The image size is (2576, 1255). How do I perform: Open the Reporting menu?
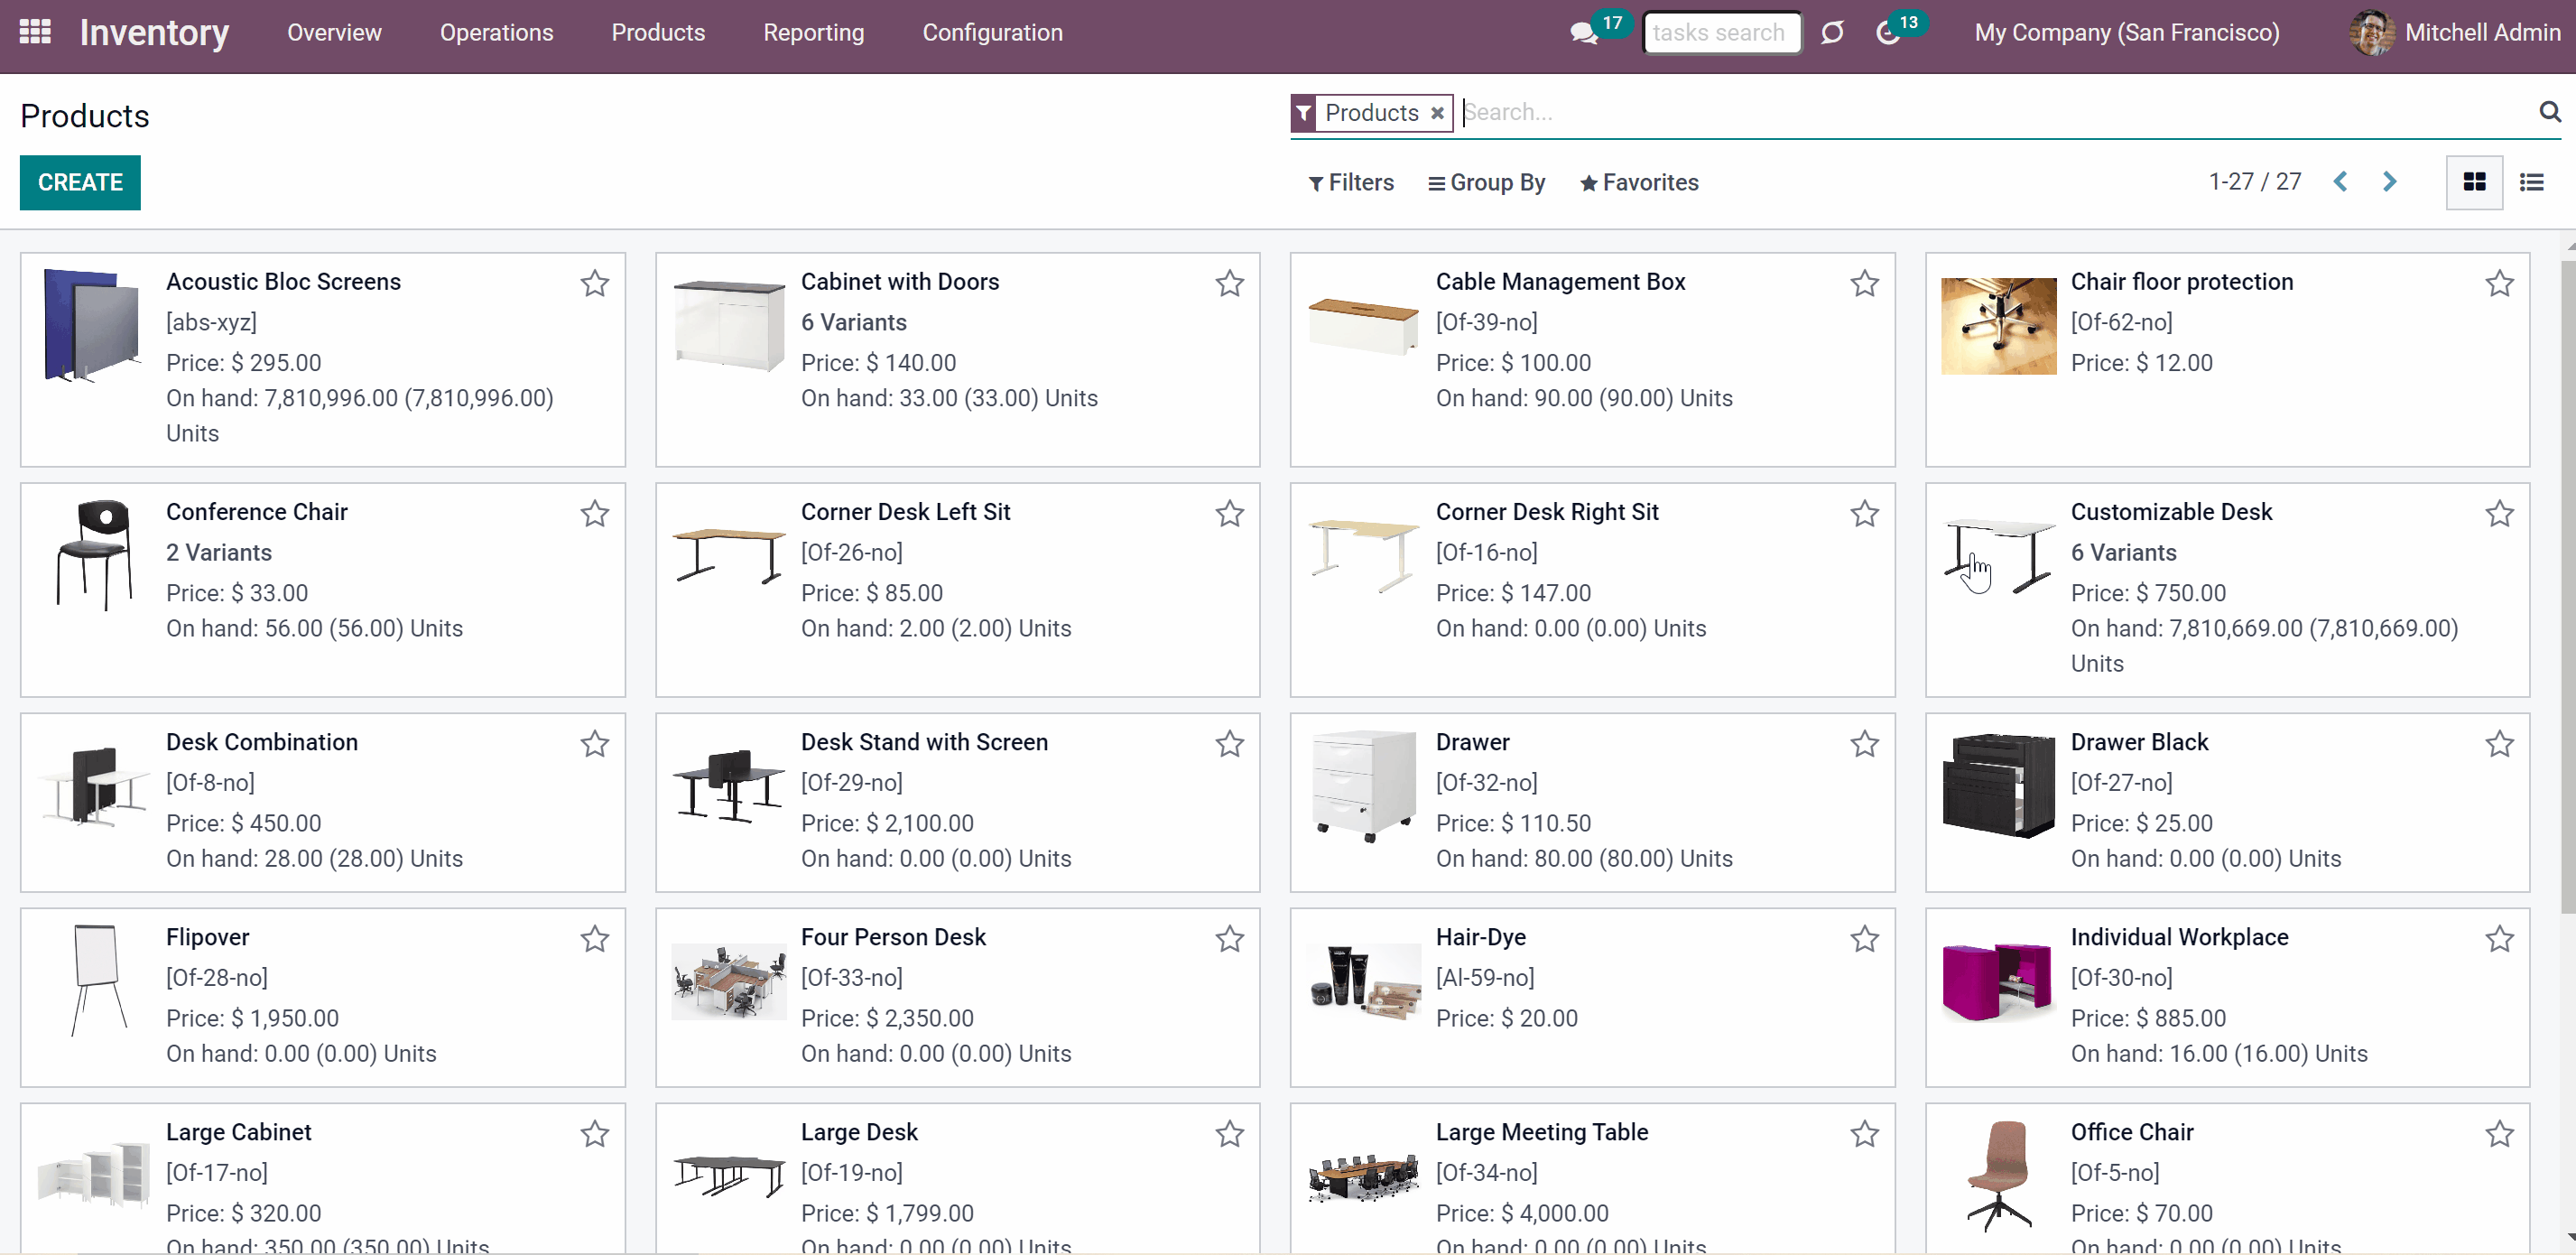pos(813,33)
